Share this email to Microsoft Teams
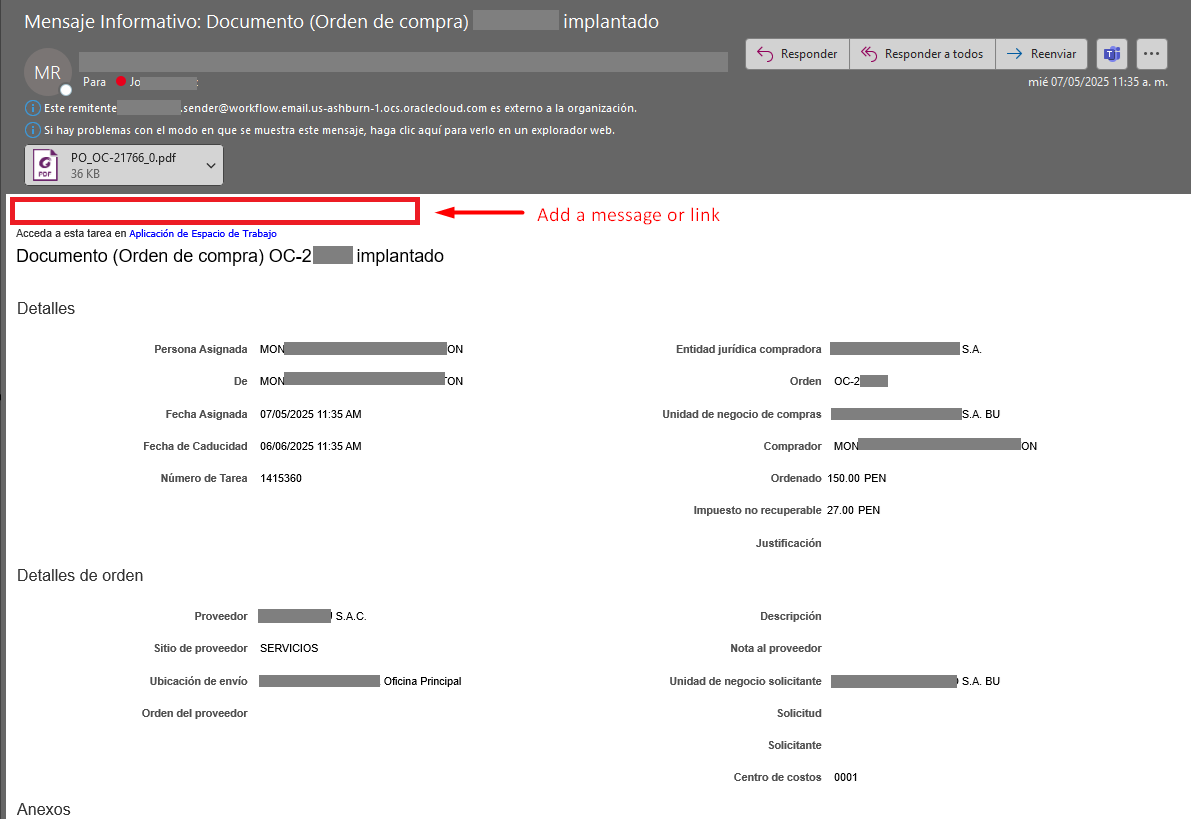This screenshot has height=819, width=1191. click(x=1111, y=54)
